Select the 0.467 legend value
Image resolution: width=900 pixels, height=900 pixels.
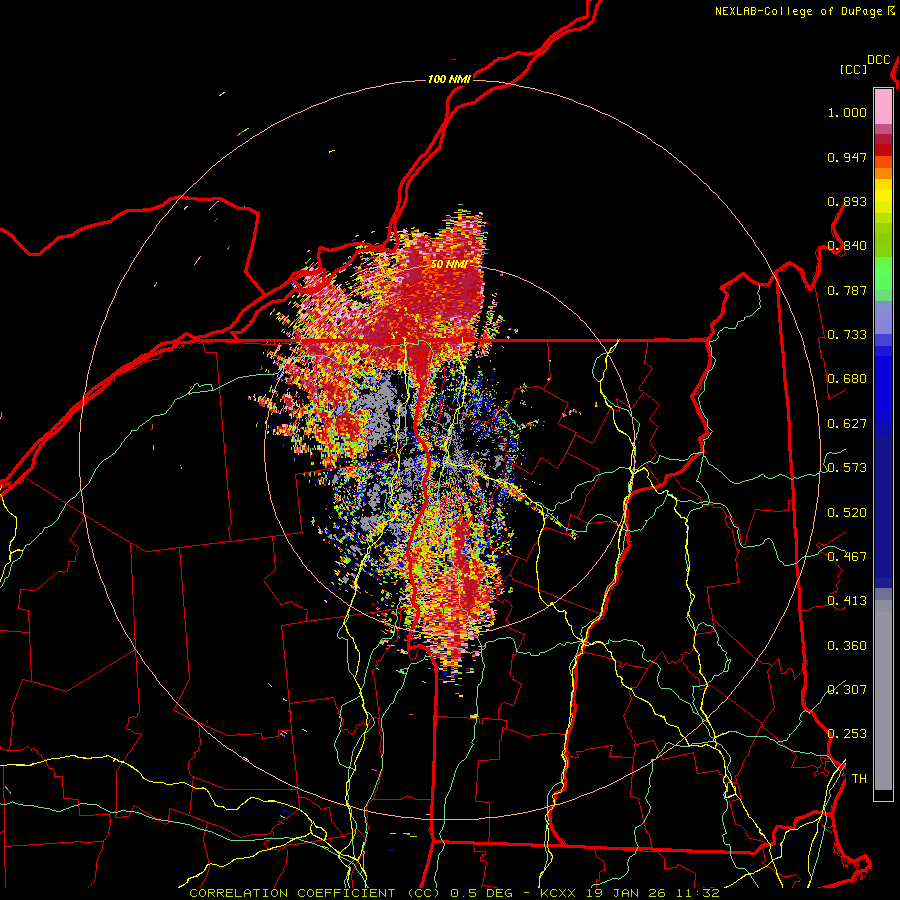[x=847, y=557]
